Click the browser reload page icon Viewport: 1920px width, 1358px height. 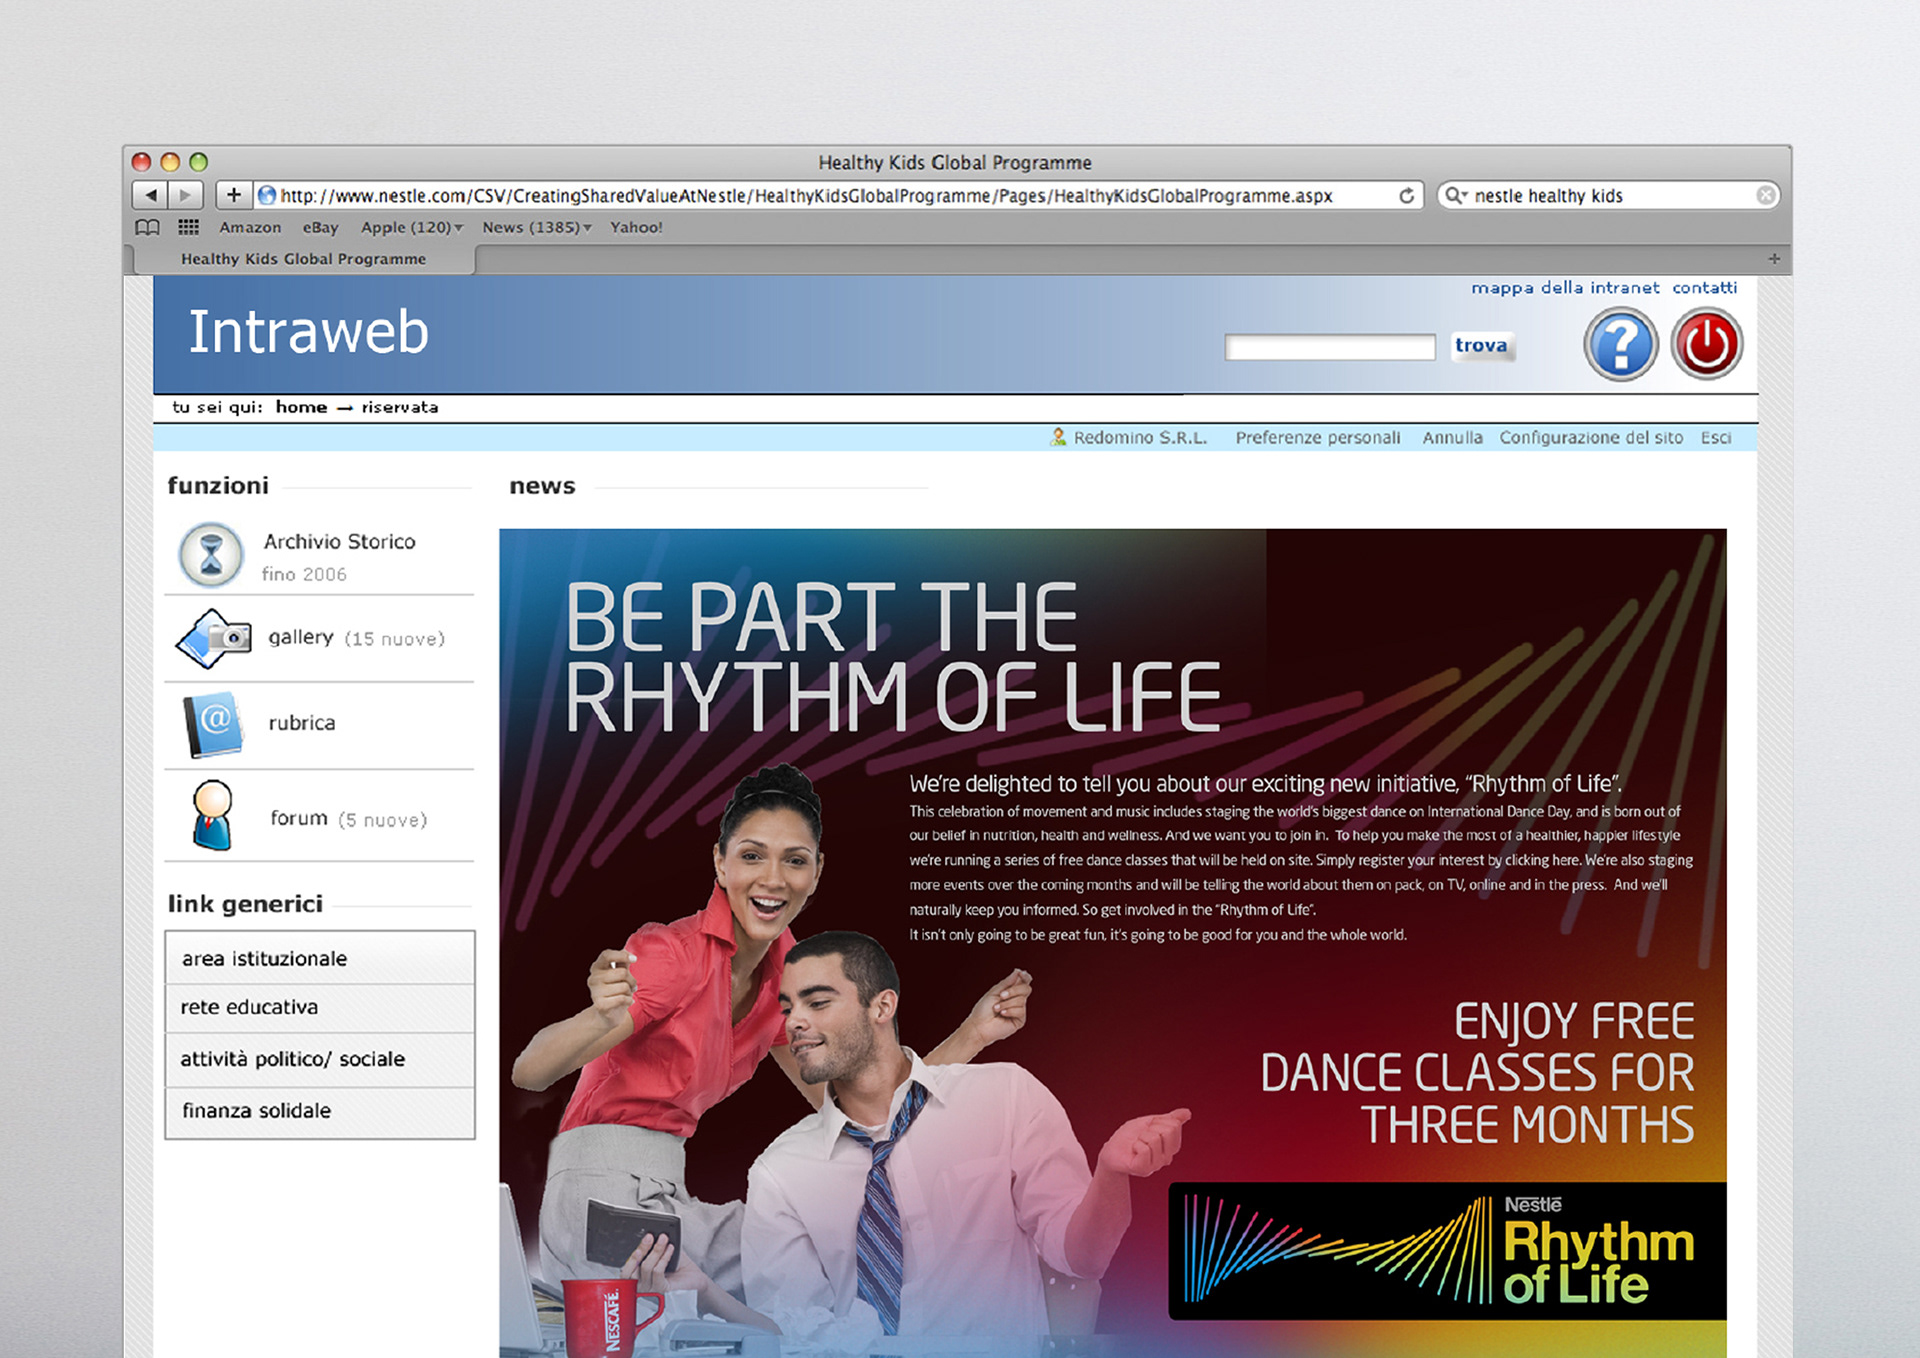(x=1406, y=196)
